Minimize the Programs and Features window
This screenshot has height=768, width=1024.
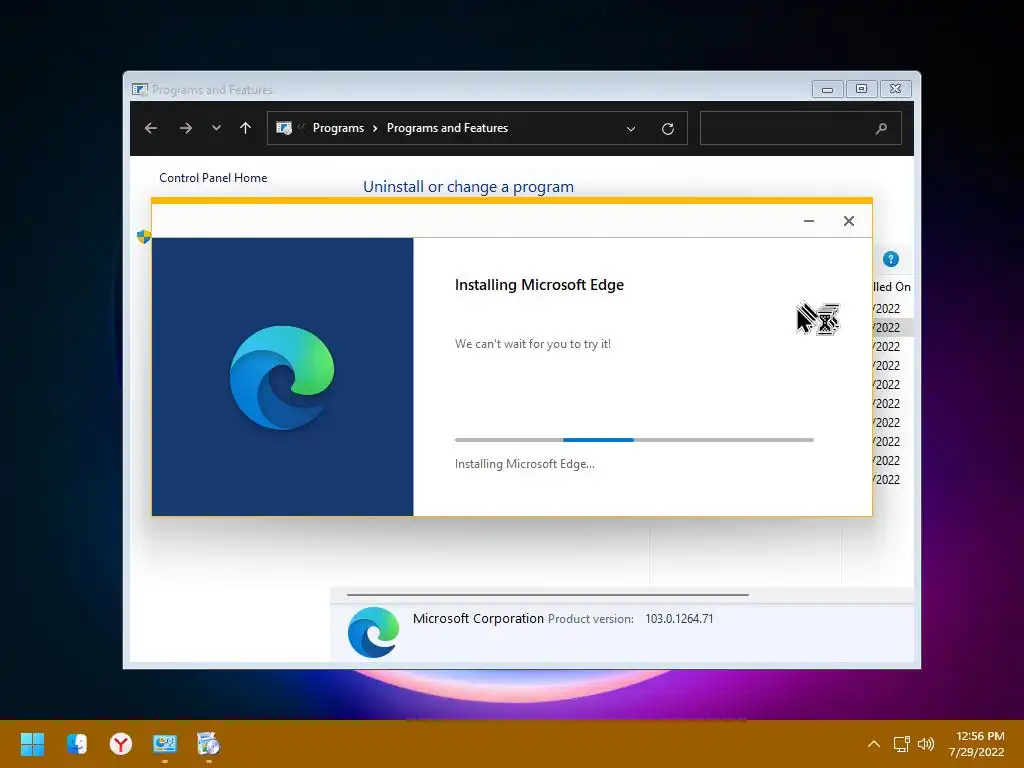(x=827, y=89)
